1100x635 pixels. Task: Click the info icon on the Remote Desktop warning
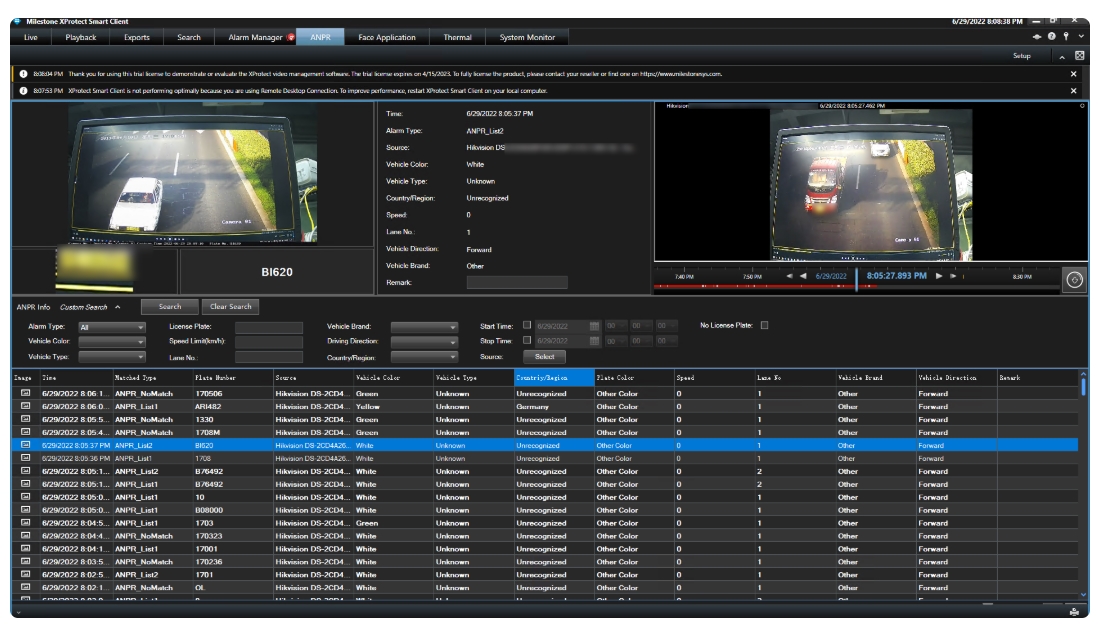pyautogui.click(x=23, y=91)
